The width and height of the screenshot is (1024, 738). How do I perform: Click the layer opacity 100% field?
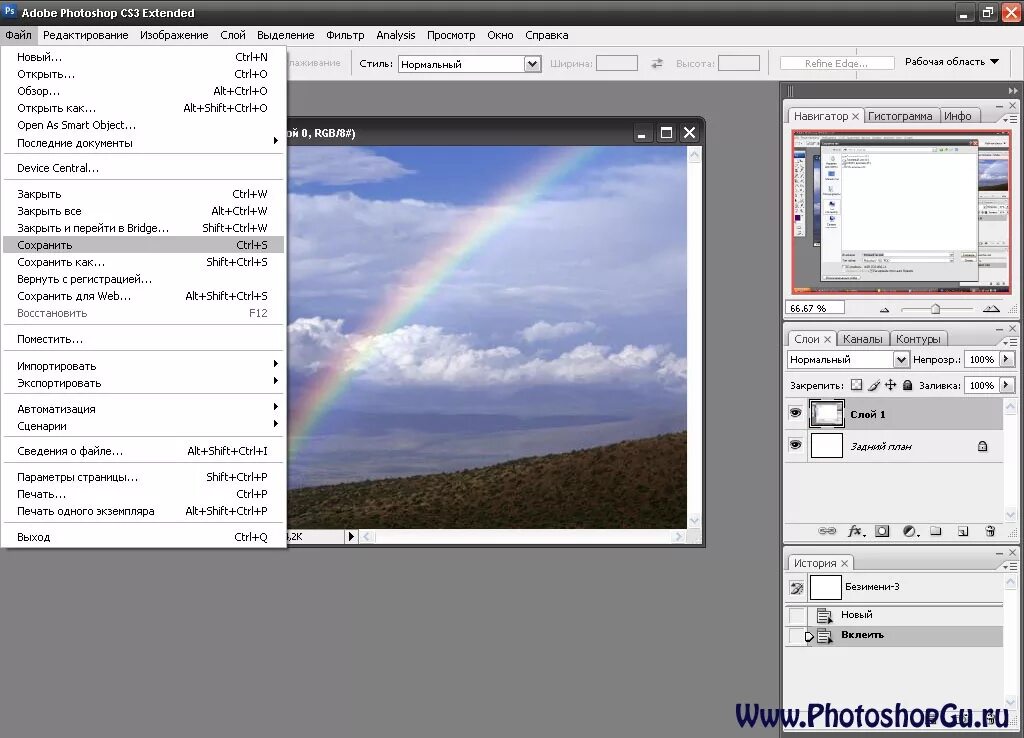[982, 359]
